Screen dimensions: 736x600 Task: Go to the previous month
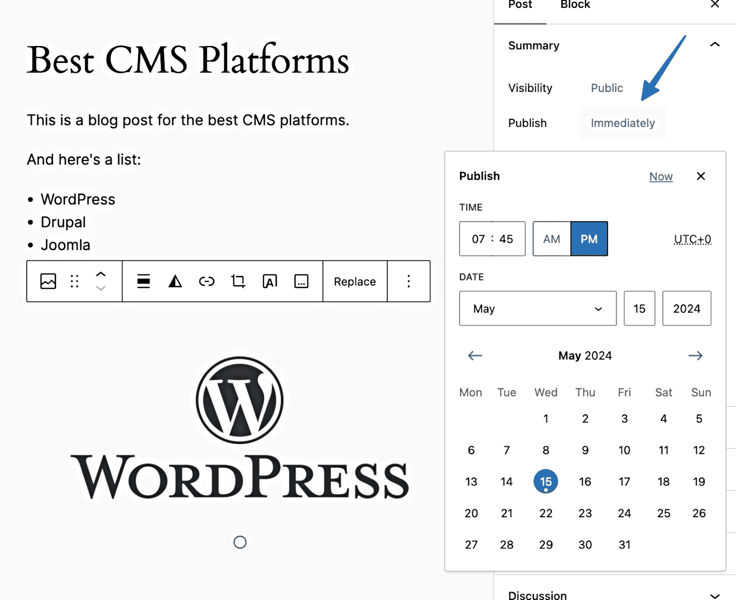tap(475, 355)
